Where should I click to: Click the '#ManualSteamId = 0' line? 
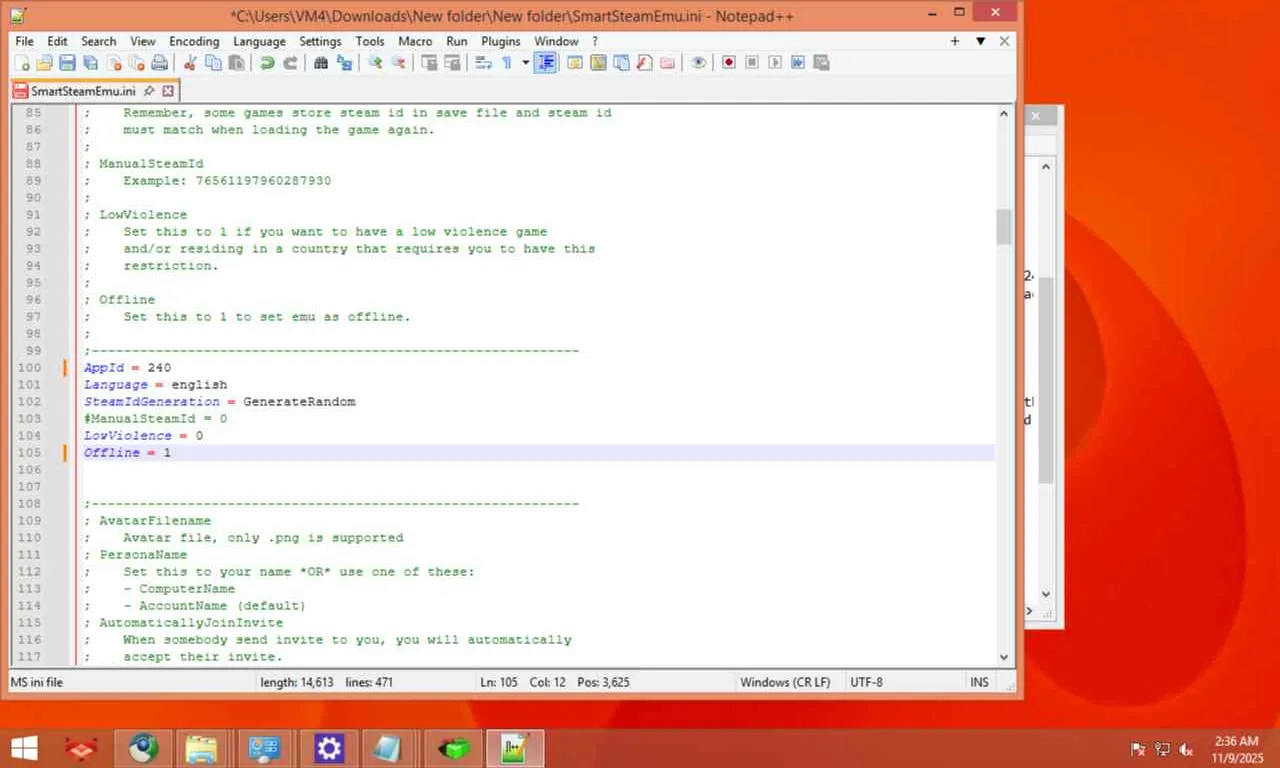point(155,419)
